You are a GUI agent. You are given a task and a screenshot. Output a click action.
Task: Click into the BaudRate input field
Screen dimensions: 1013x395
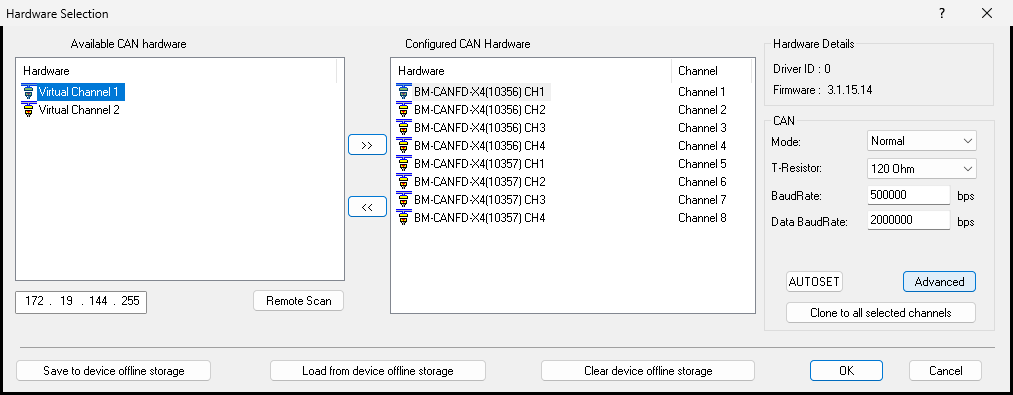(909, 195)
